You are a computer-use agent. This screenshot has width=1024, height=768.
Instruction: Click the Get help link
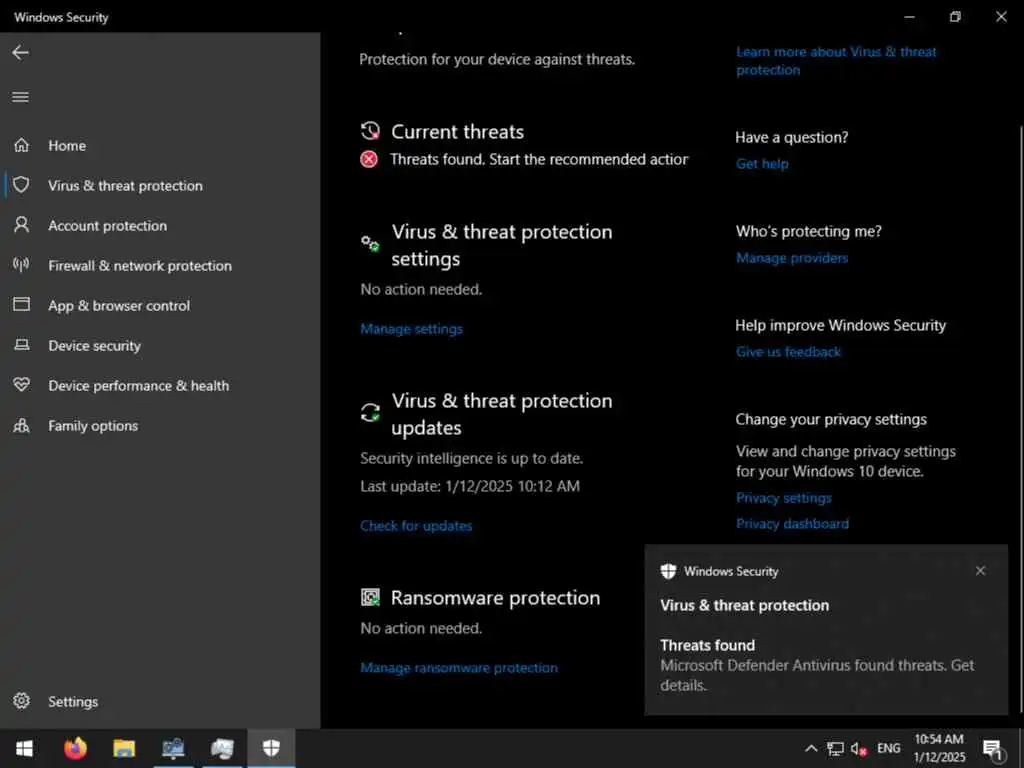pos(762,163)
